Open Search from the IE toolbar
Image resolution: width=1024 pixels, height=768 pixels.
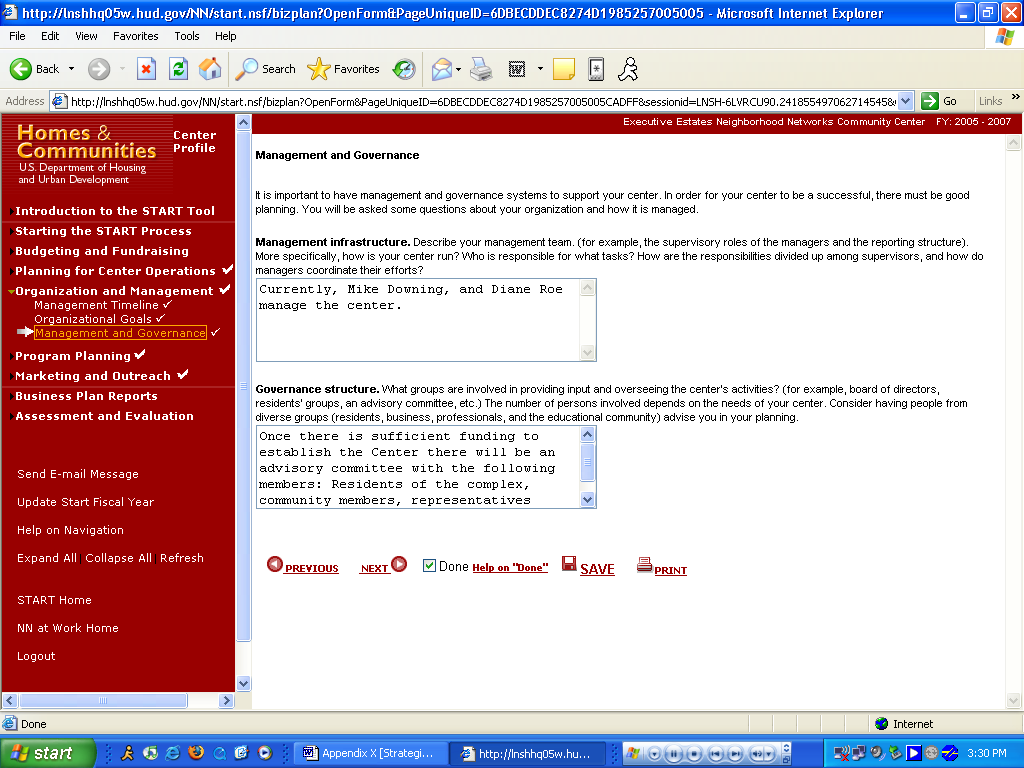click(264, 69)
